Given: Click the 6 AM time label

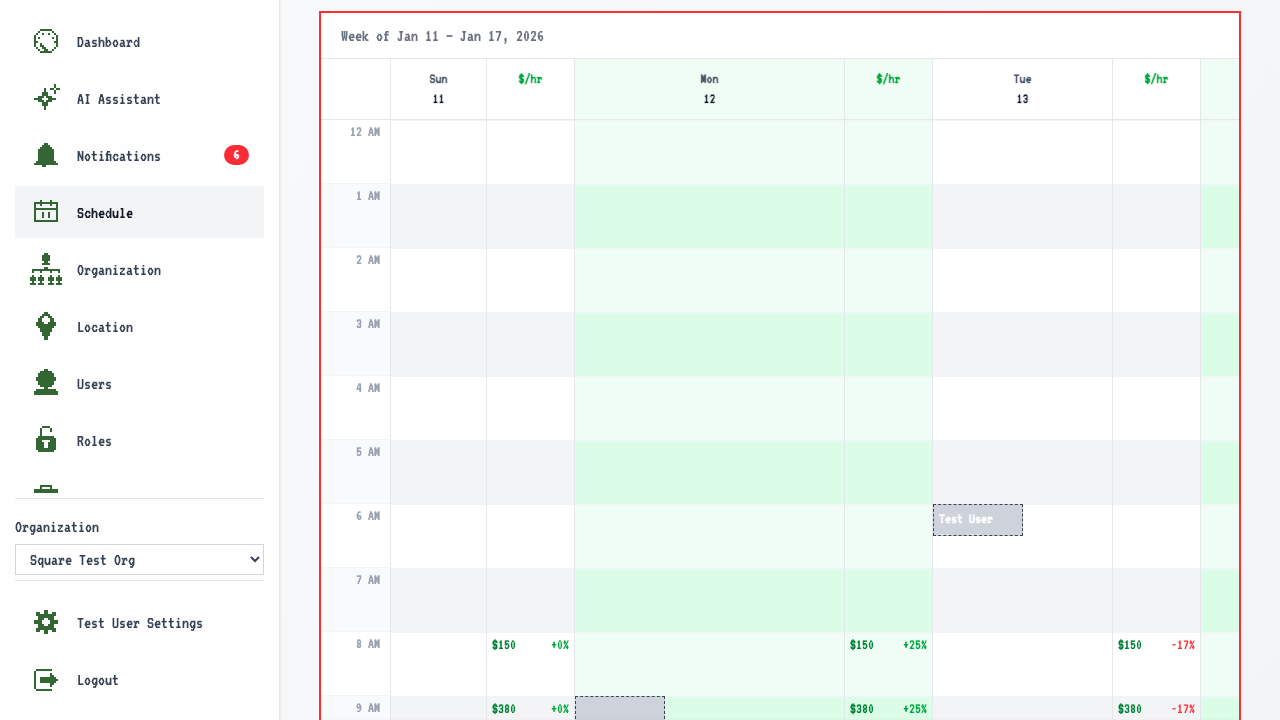Looking at the screenshot, I should click(368, 516).
